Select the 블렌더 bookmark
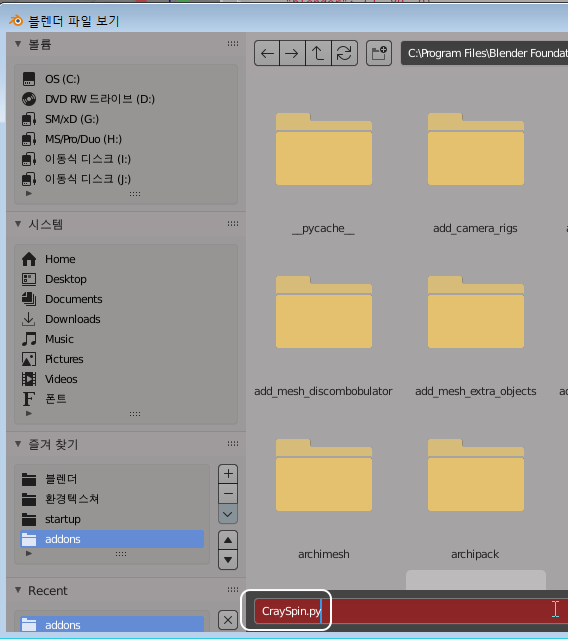568x639 pixels. pyautogui.click(x=112, y=479)
